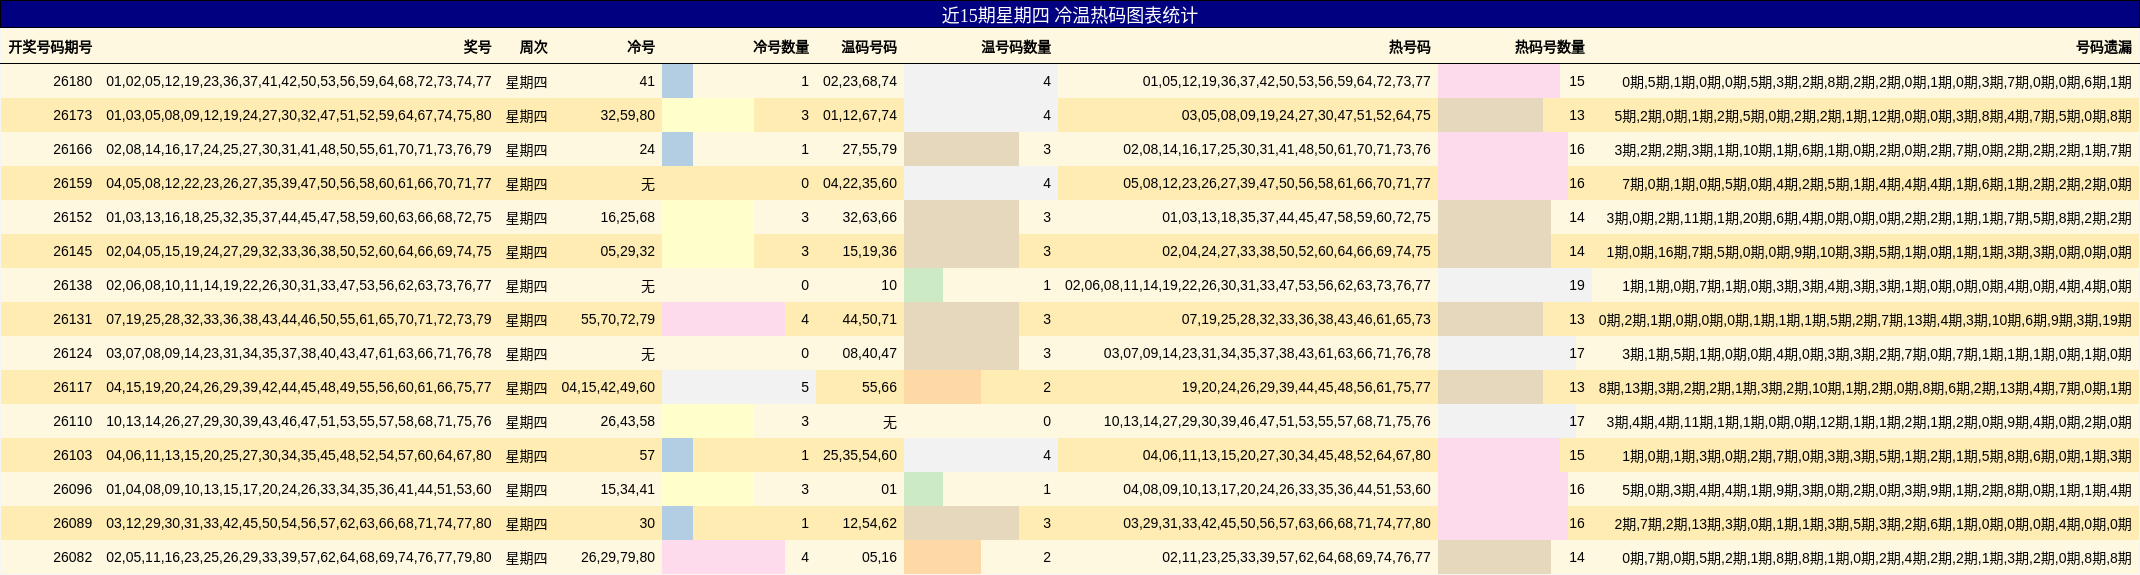The height and width of the screenshot is (575, 2140).
Task: Click cold number 41 in row 26180
Action: click(647, 81)
